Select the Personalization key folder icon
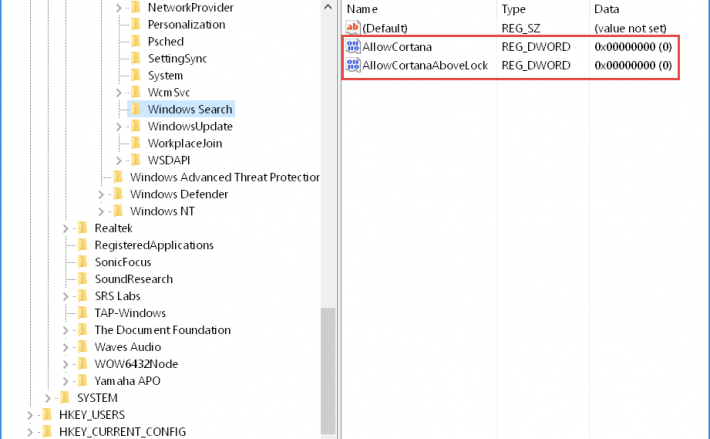This screenshot has height=439, width=710. pyautogui.click(x=136, y=24)
